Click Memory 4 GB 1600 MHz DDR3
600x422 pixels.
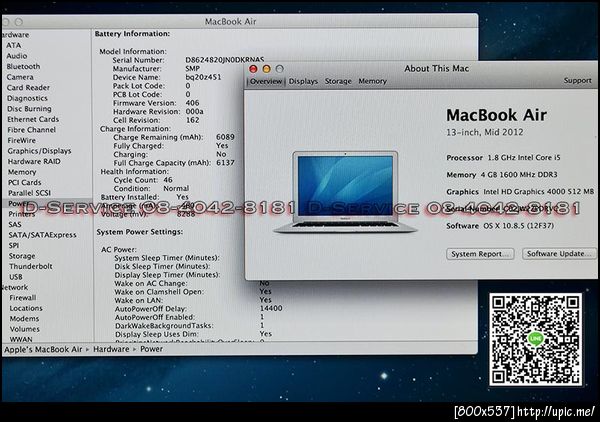tap(502, 175)
